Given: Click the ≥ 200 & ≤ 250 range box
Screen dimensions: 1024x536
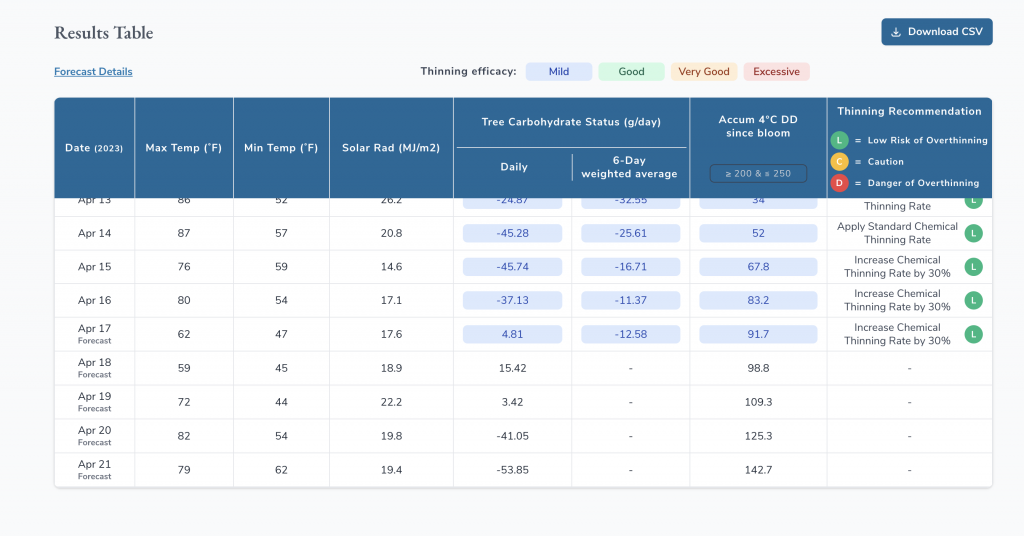Looking at the screenshot, I should click(x=758, y=173).
